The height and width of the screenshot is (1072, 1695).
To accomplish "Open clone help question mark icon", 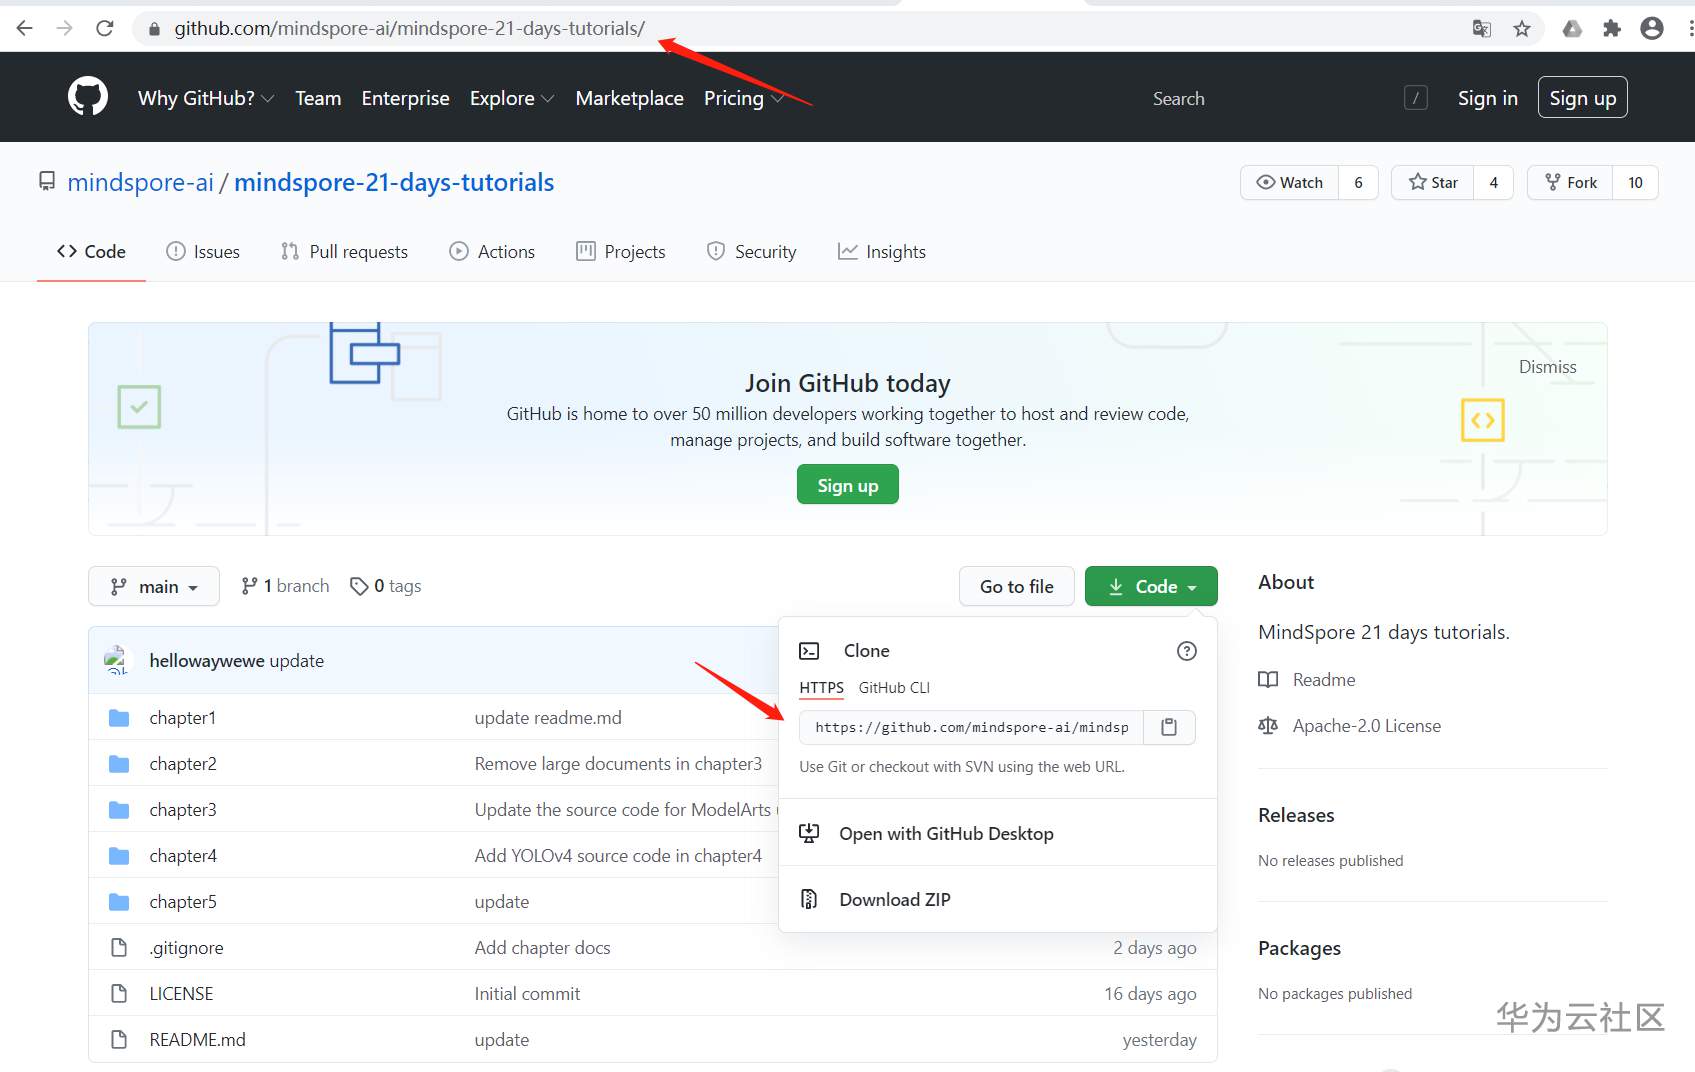I will (1187, 651).
